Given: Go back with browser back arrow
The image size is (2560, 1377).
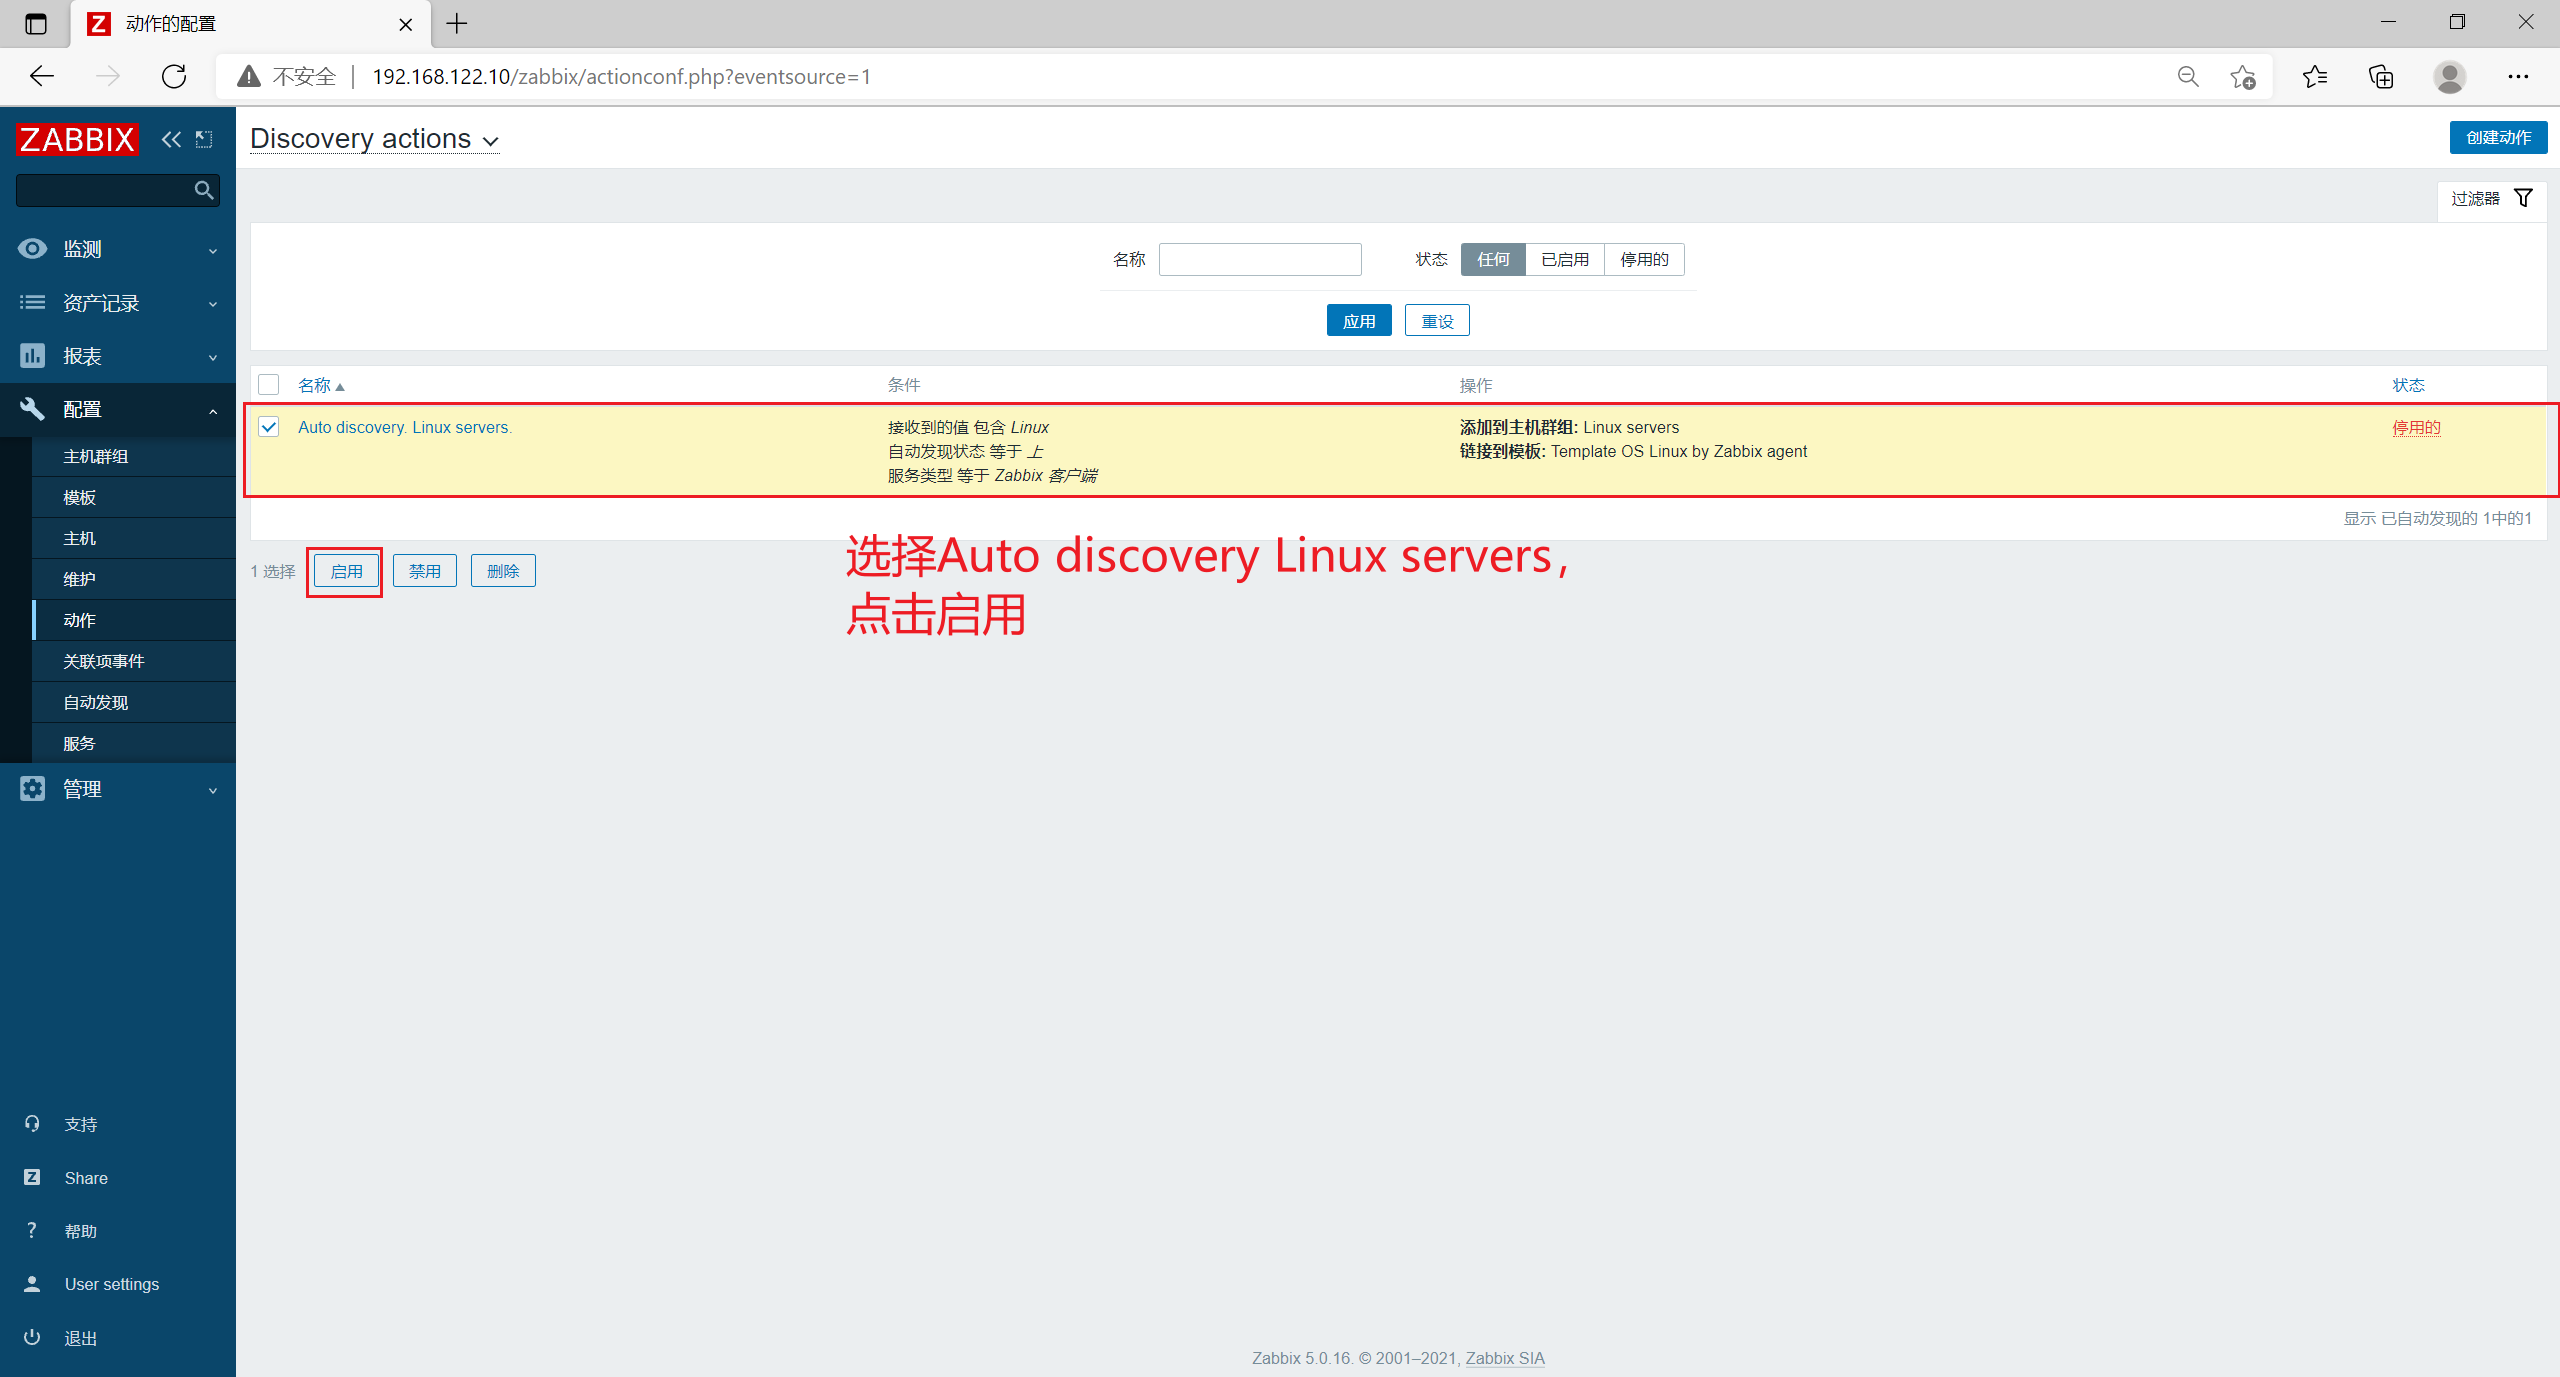Looking at the screenshot, I should (x=42, y=76).
